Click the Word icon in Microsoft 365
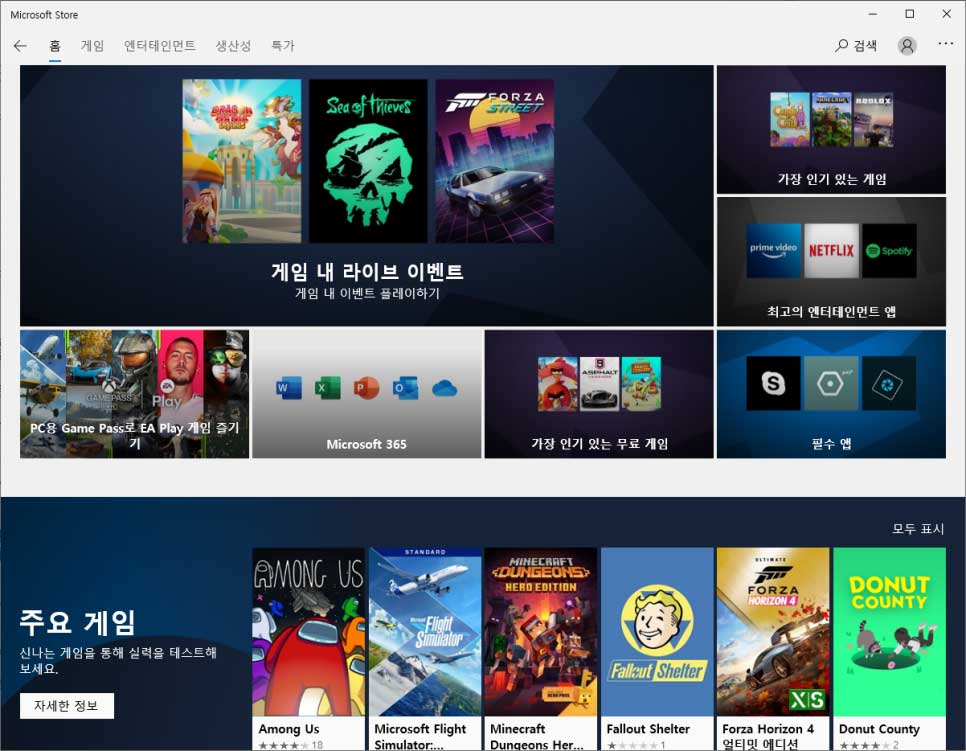Image resolution: width=966 pixels, height=751 pixels. [x=288, y=388]
